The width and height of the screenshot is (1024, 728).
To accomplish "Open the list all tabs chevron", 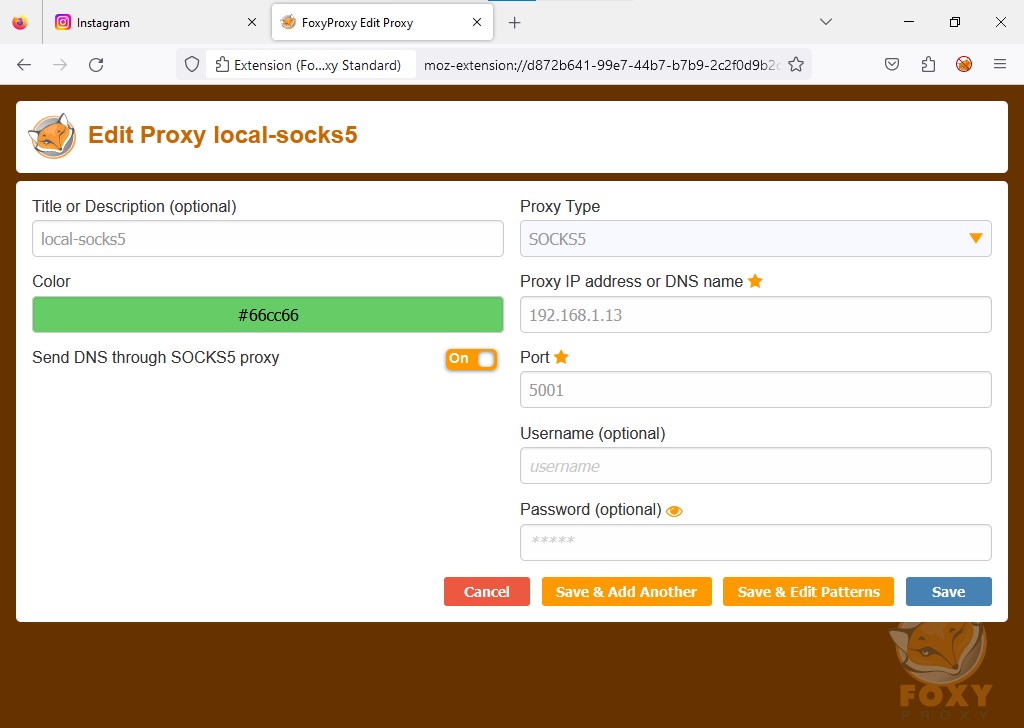I will pos(825,22).
